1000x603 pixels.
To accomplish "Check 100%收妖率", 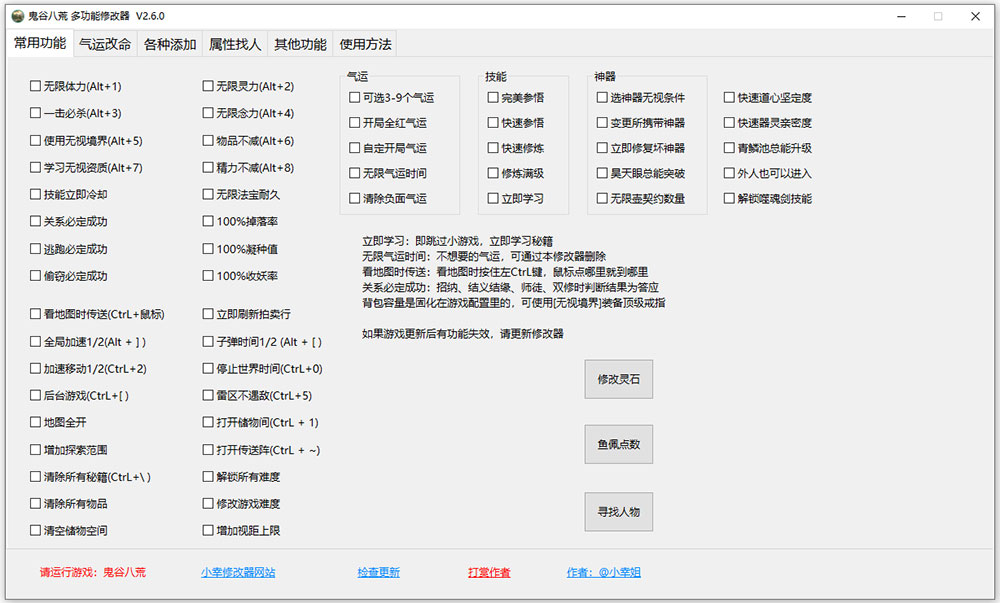I will click(240, 276).
